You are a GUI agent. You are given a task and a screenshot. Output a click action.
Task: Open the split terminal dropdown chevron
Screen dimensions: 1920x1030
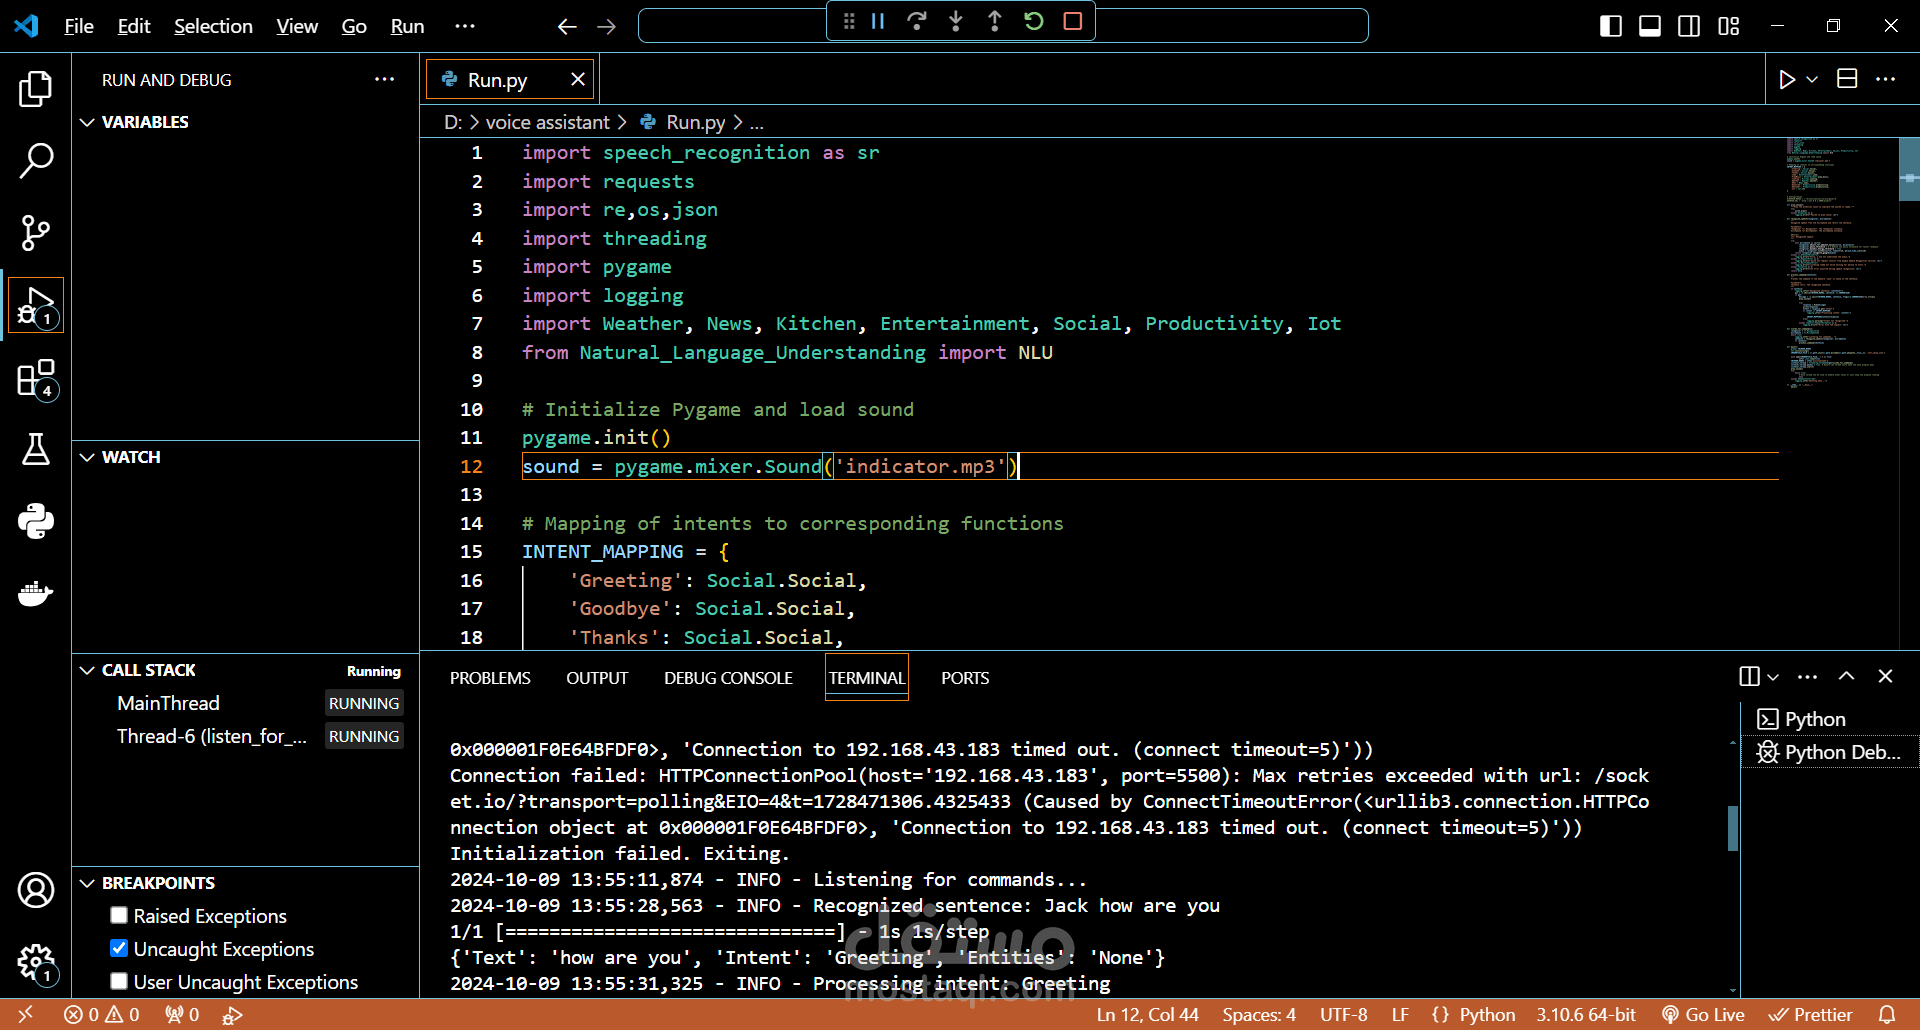pos(1773,677)
